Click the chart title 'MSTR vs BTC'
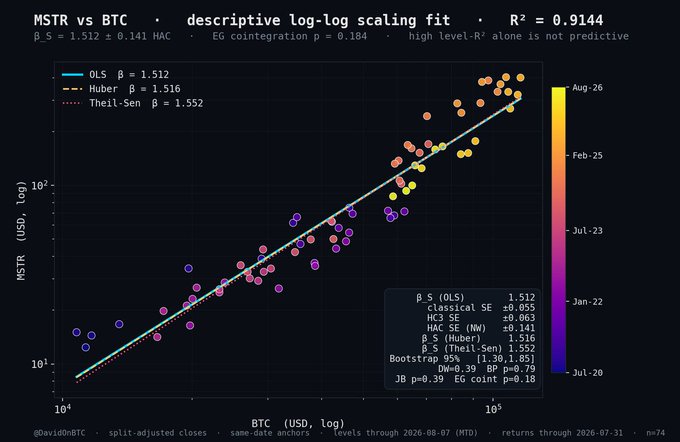Image resolution: width=680 pixels, height=442 pixels. [81, 20]
